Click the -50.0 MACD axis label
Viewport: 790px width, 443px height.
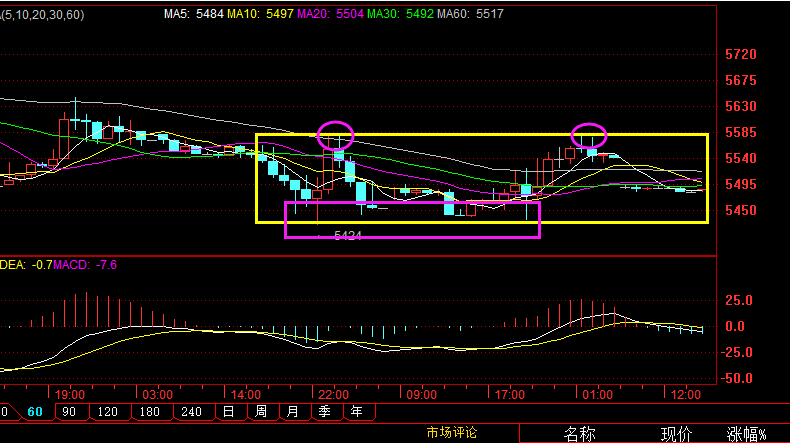click(x=736, y=378)
